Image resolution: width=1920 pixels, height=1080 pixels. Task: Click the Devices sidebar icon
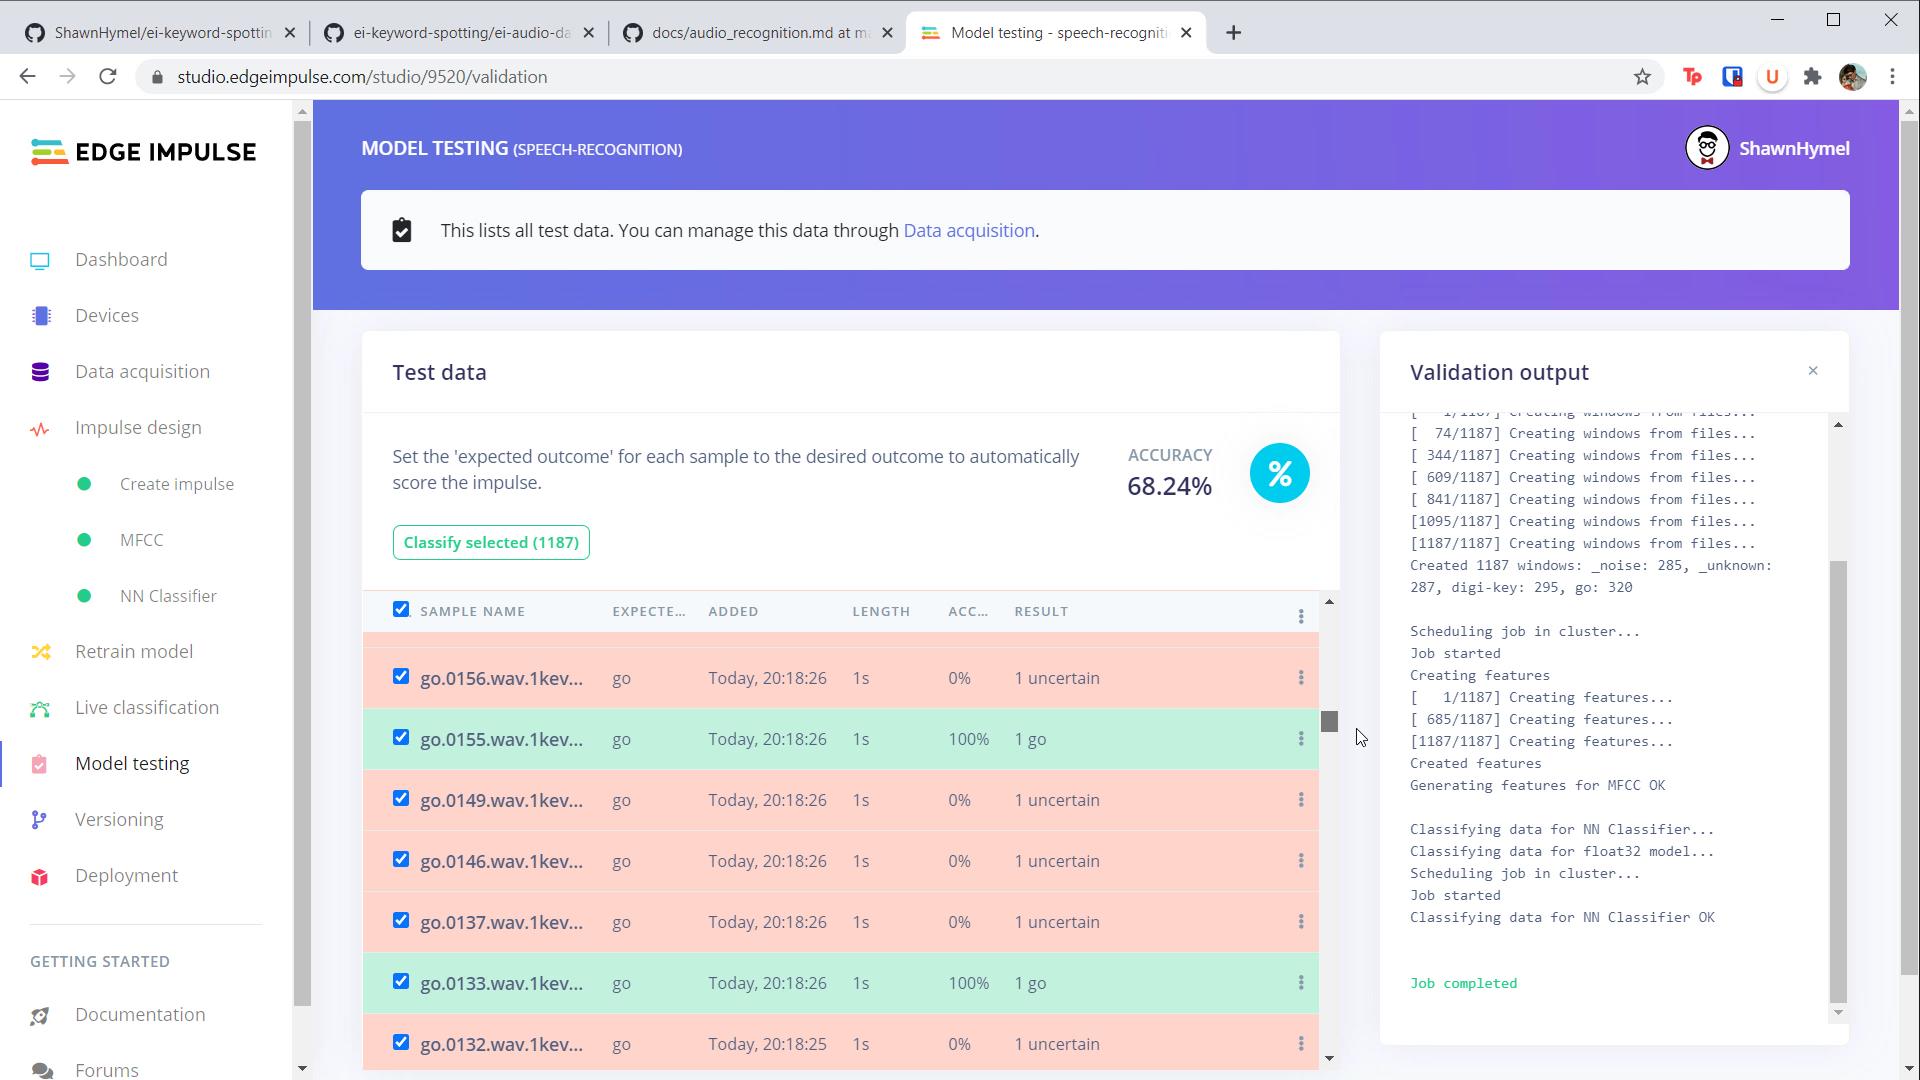click(42, 315)
